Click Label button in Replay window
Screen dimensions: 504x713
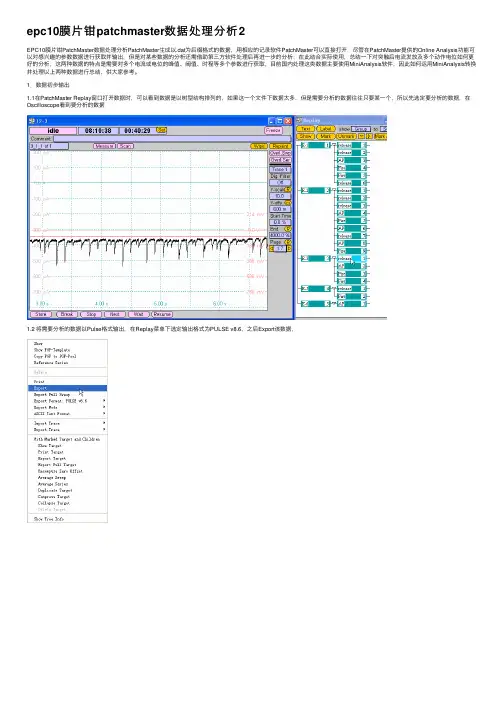(326, 129)
